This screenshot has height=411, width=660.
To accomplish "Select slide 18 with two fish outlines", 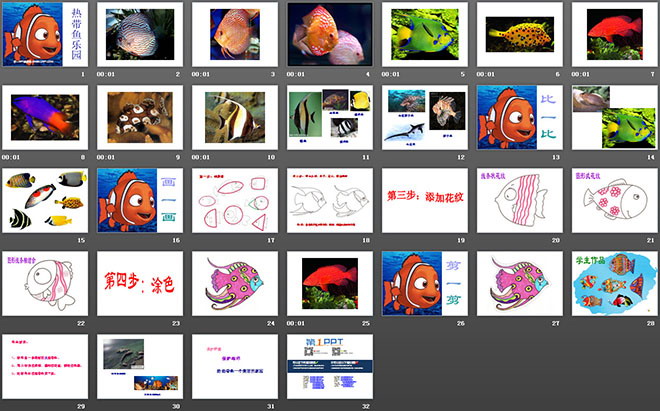I will [330, 200].
